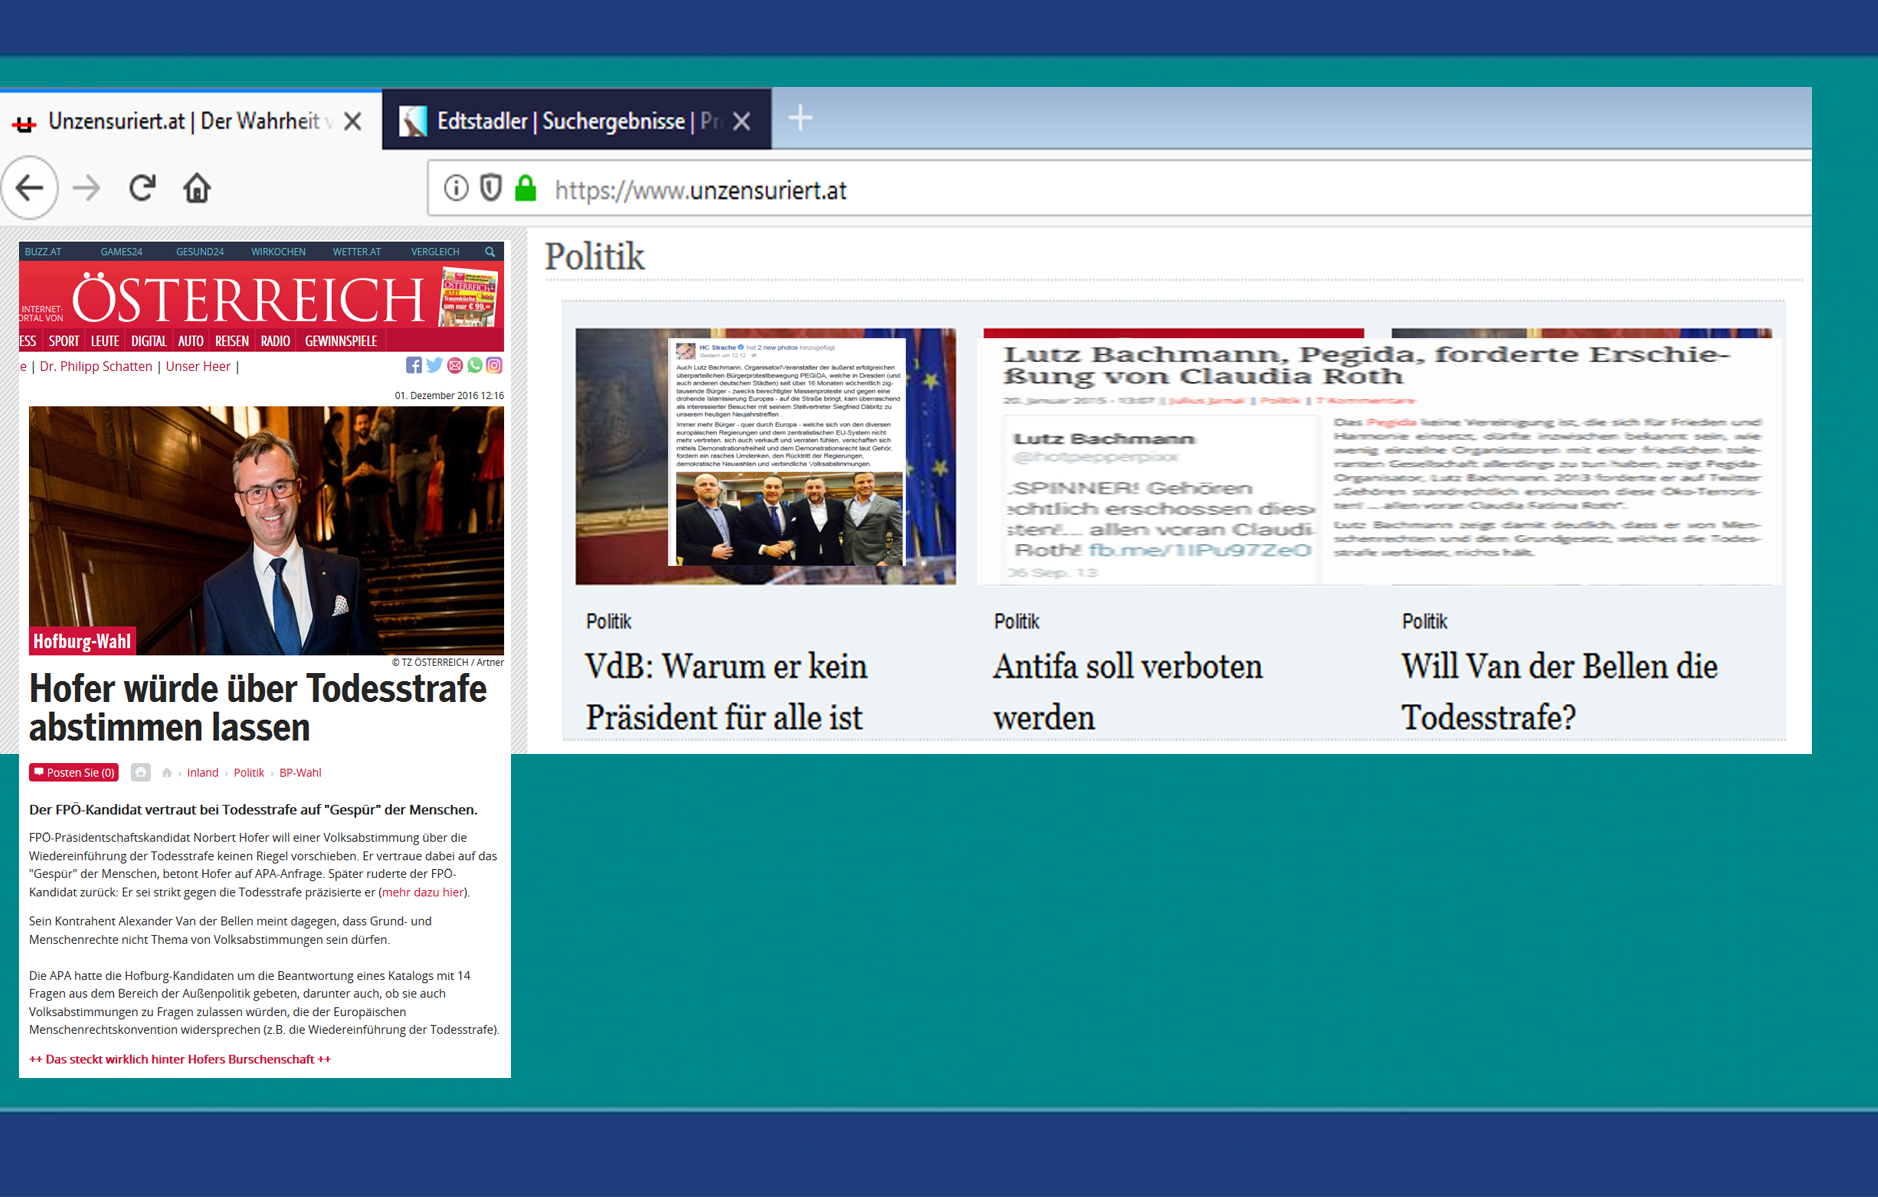Print the article using the printer icon
Image resolution: width=1878 pixels, height=1197 pixels.
tap(141, 772)
